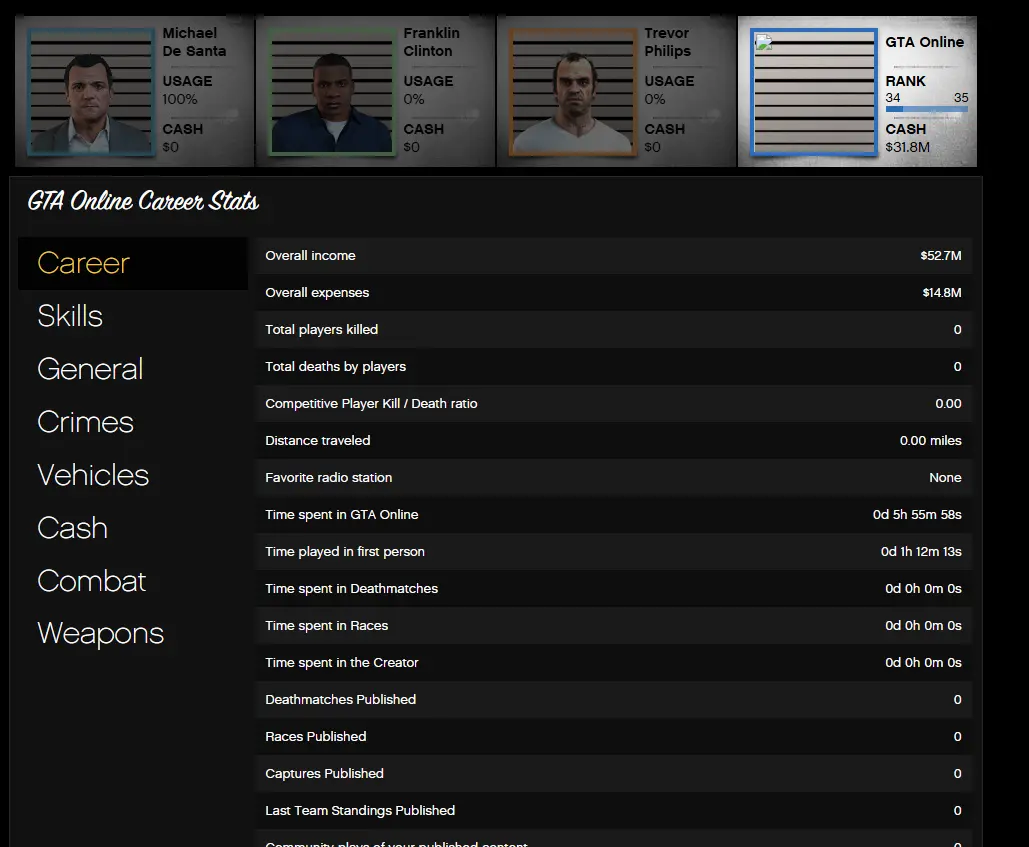The image size is (1029, 847).
Task: Show the Crimes stats section
Action: click(85, 422)
